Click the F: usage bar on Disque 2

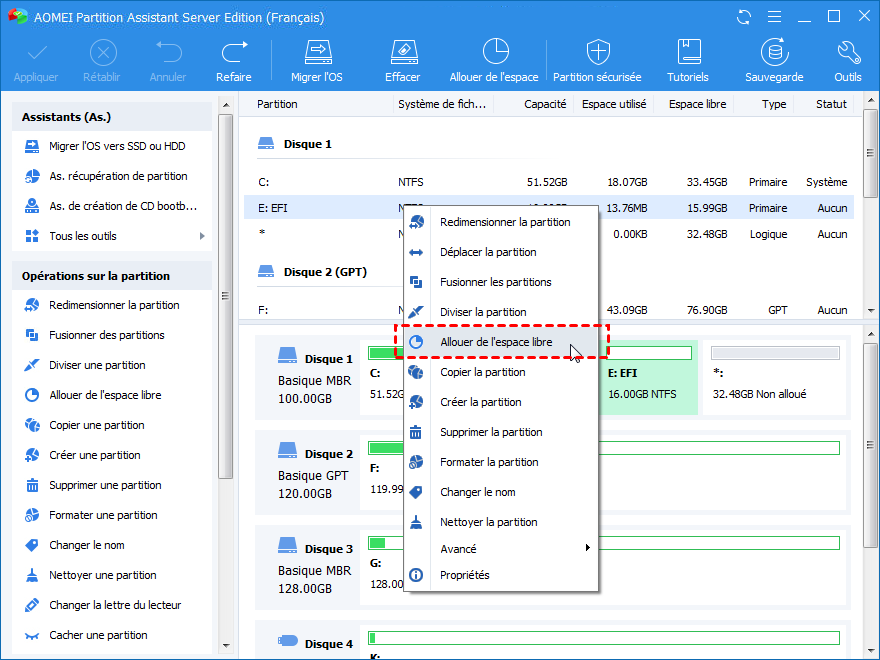point(604,448)
